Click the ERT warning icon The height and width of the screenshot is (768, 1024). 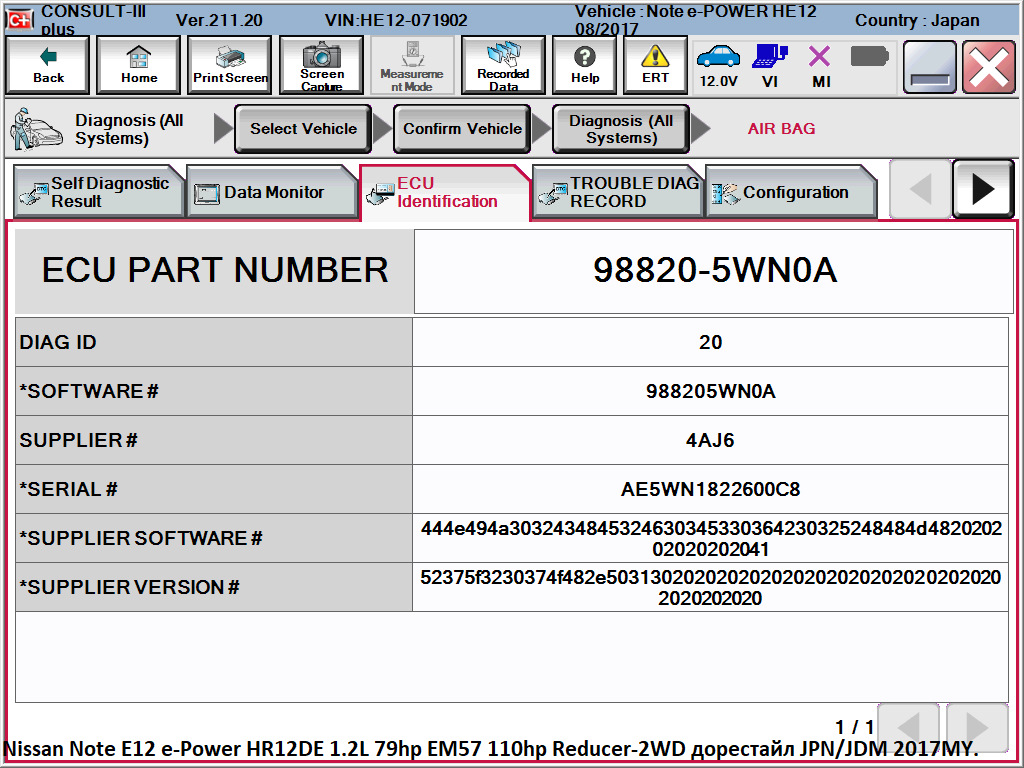[655, 65]
